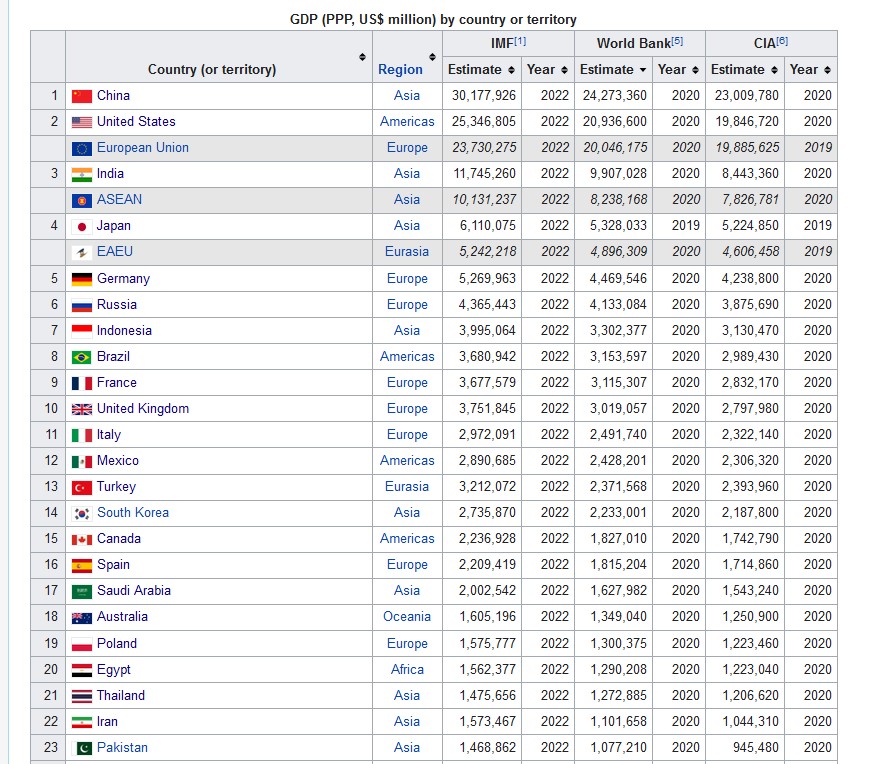
Task: Click the Brazil flag icon
Action: tap(81, 357)
